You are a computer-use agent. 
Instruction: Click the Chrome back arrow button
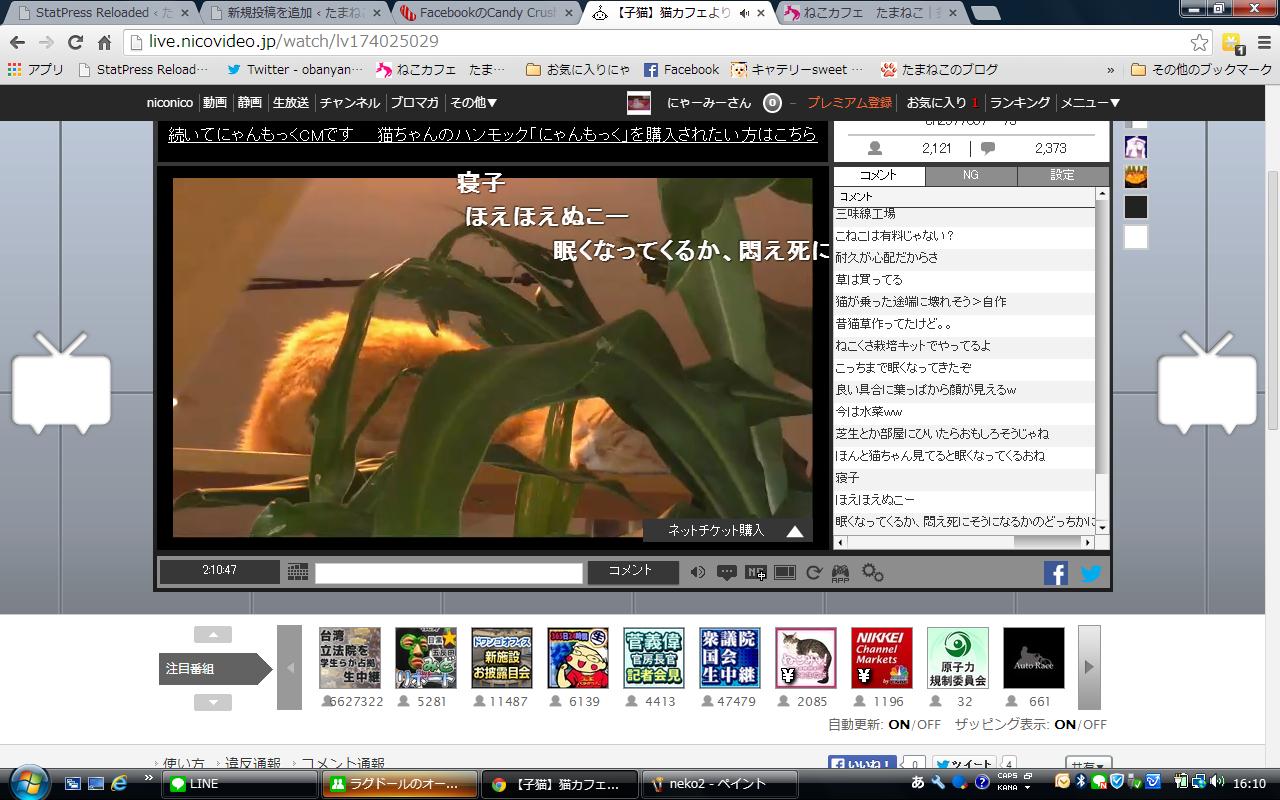(x=17, y=42)
